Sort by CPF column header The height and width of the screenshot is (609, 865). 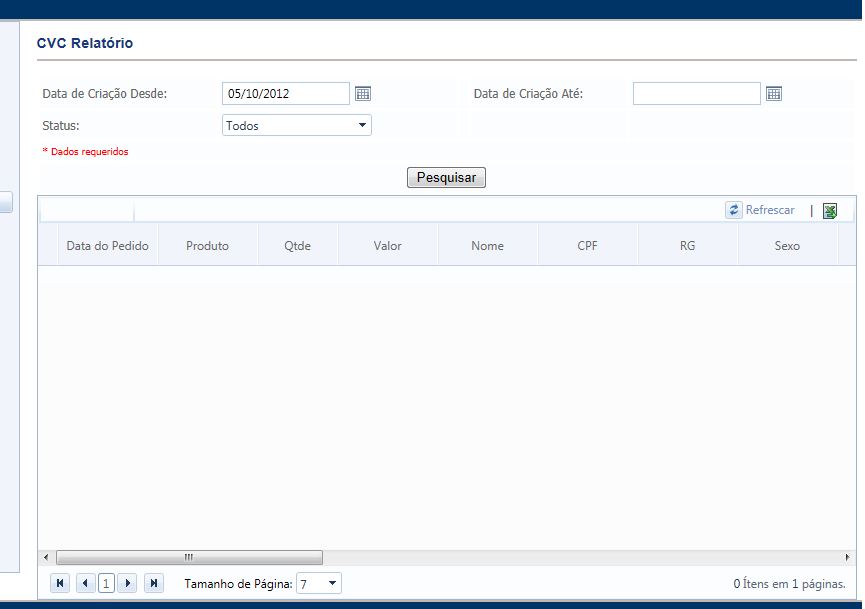pyautogui.click(x=588, y=246)
